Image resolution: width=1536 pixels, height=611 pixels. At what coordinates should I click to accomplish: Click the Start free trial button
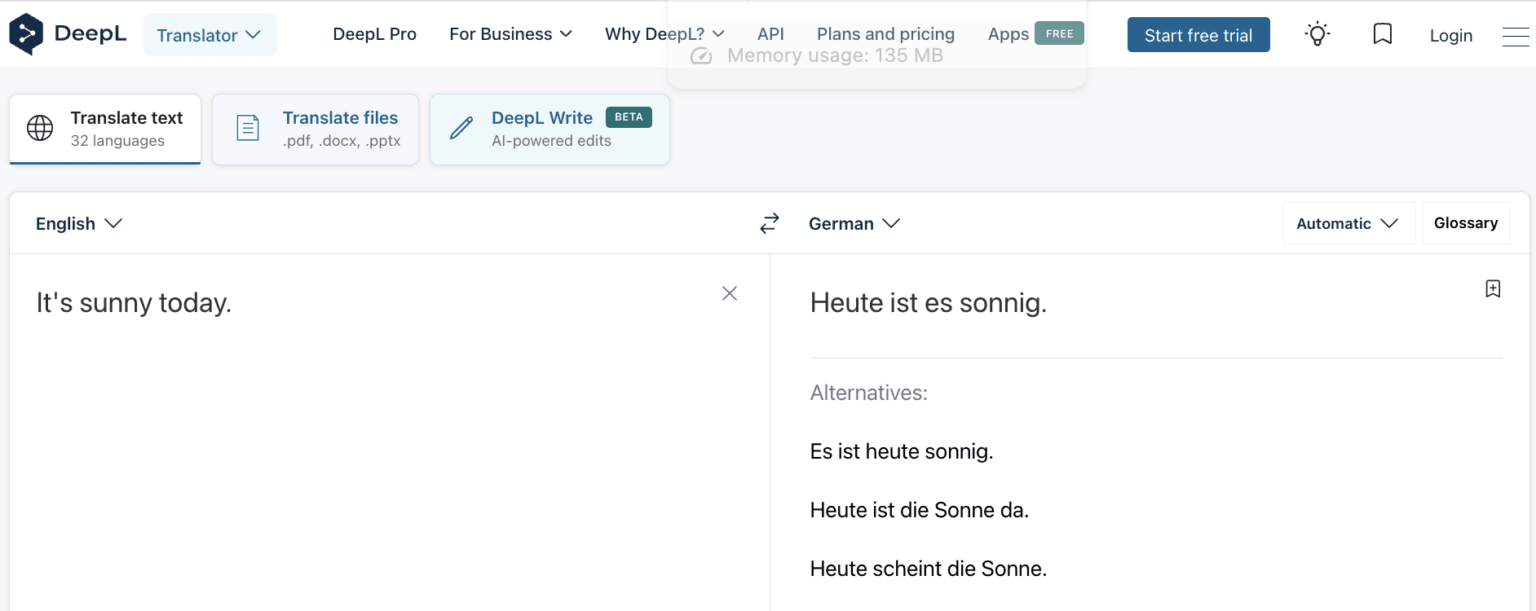[1198, 34]
